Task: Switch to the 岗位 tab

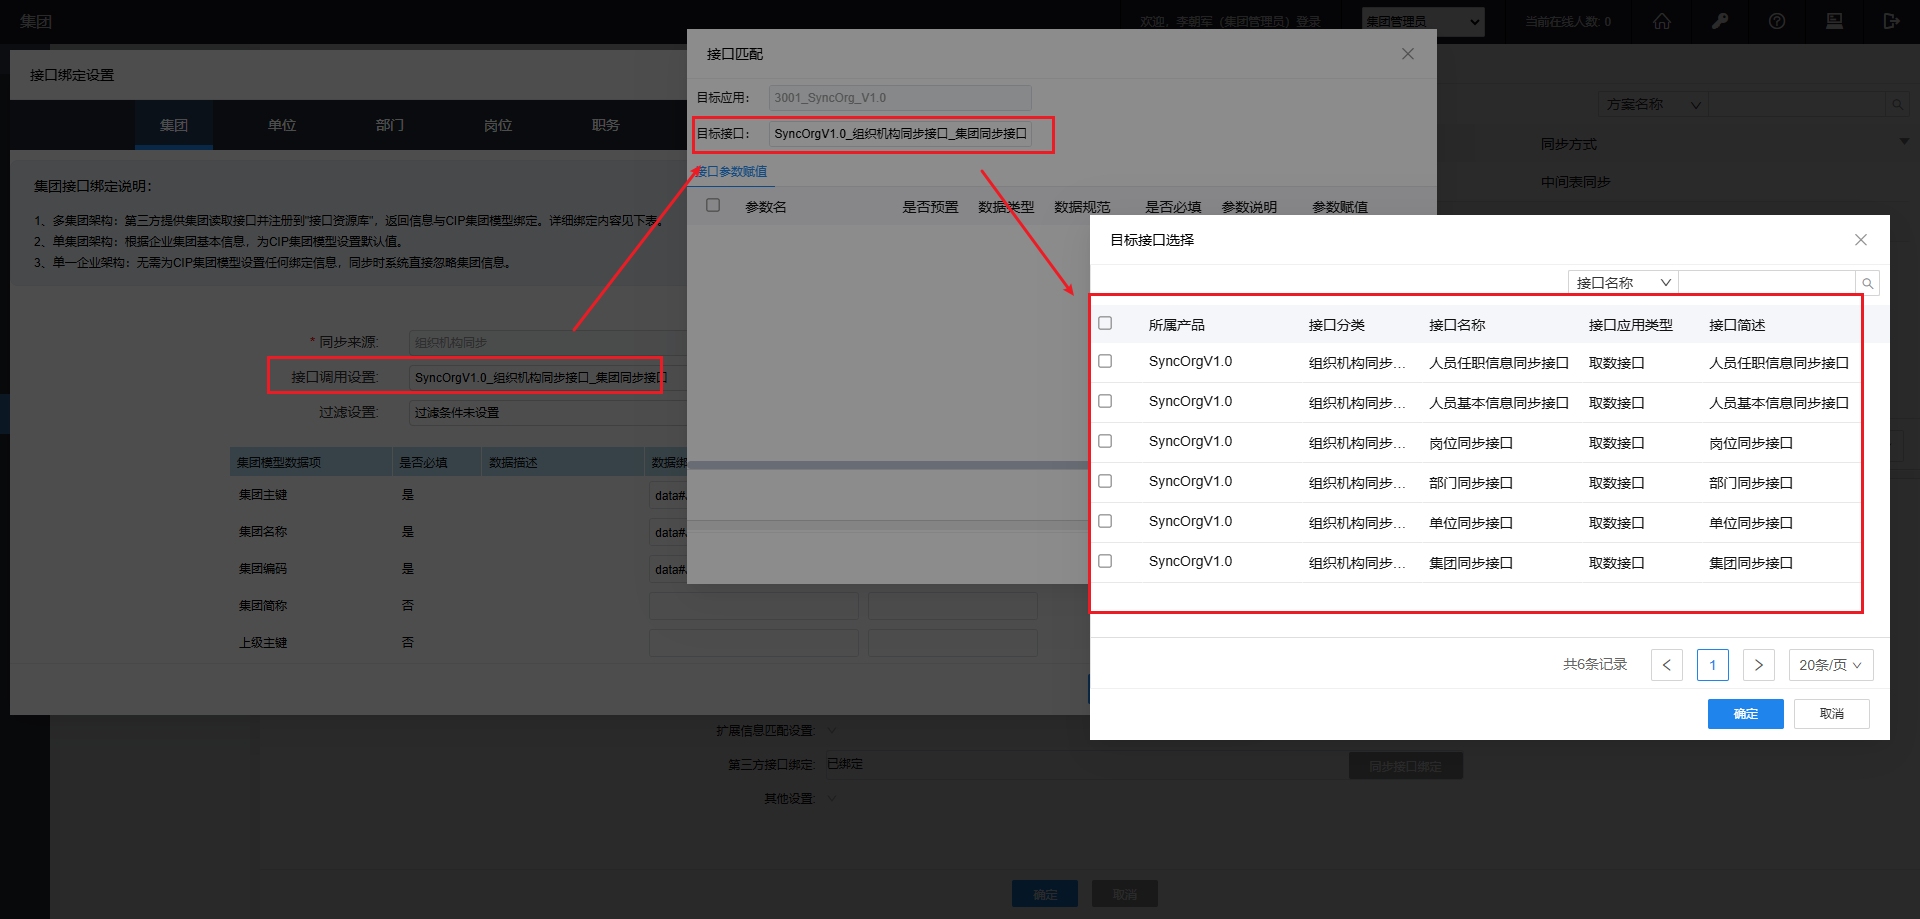Action: 498,125
